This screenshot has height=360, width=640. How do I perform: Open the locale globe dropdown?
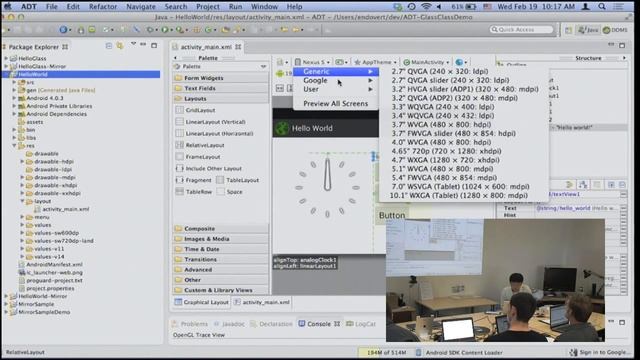461,62
